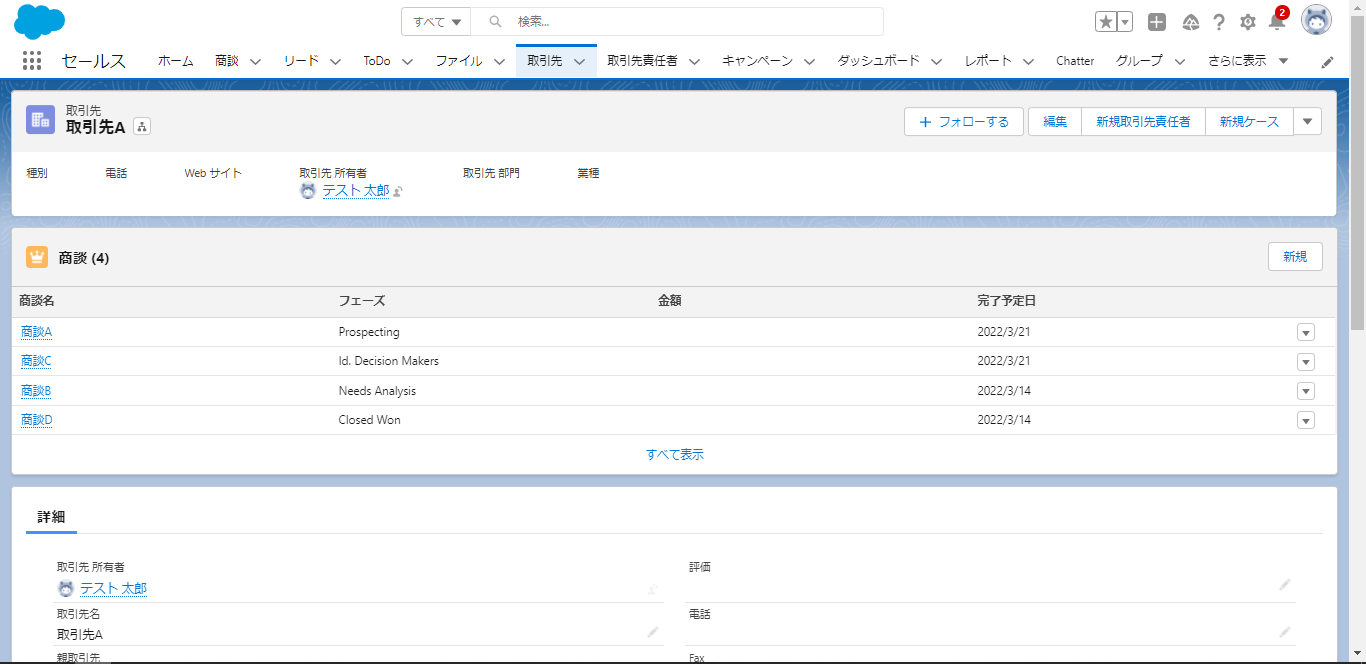The width and height of the screenshot is (1366, 664).
Task: Expand the リード tab chevron menu
Action: [335, 61]
